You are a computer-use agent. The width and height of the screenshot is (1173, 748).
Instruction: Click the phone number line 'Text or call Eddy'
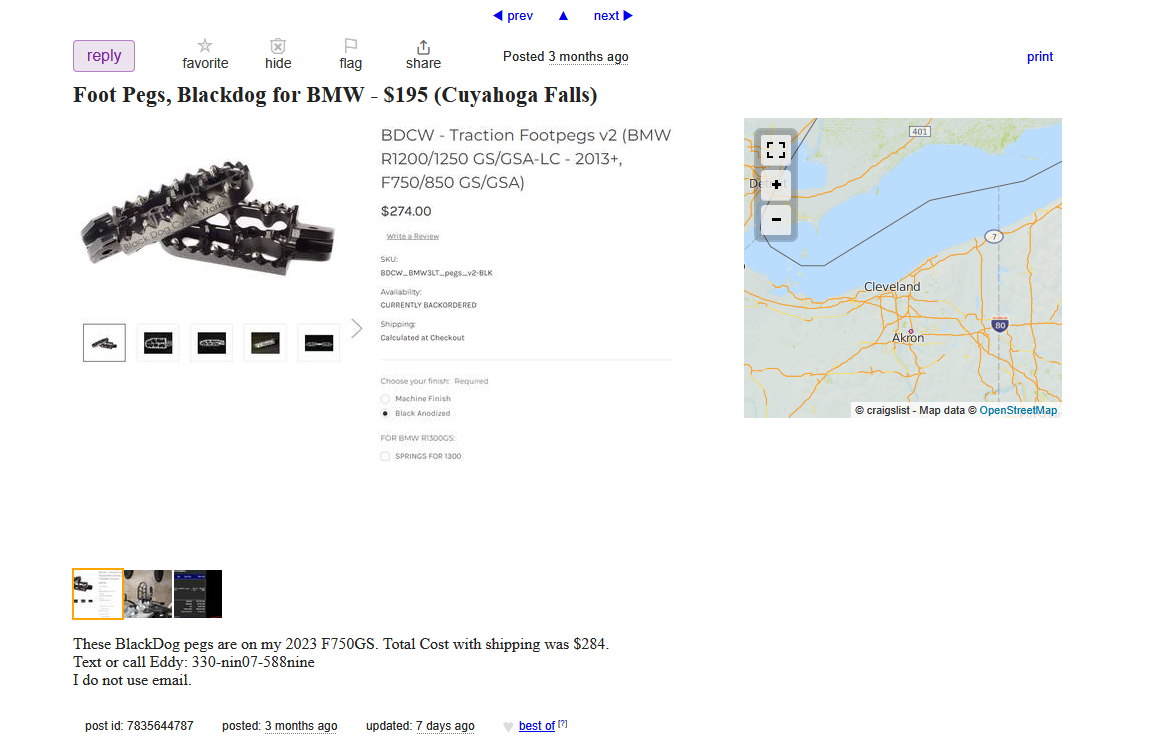point(194,662)
